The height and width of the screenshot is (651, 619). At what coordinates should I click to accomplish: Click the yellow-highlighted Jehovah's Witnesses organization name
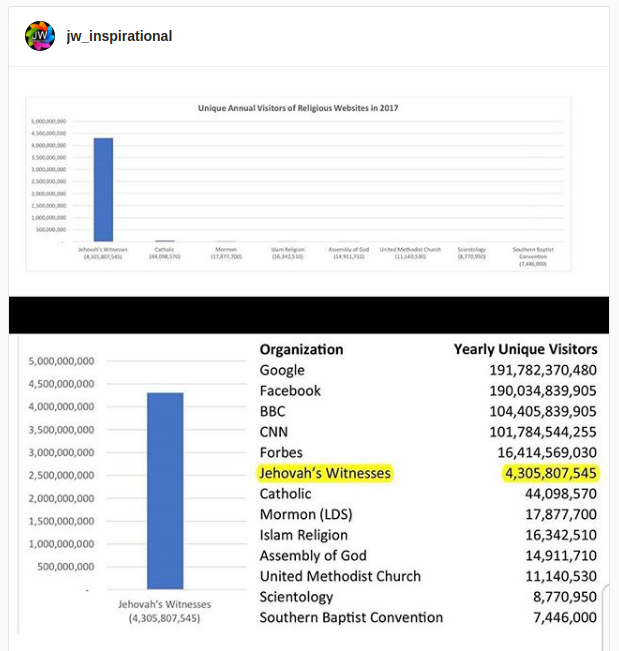325,473
